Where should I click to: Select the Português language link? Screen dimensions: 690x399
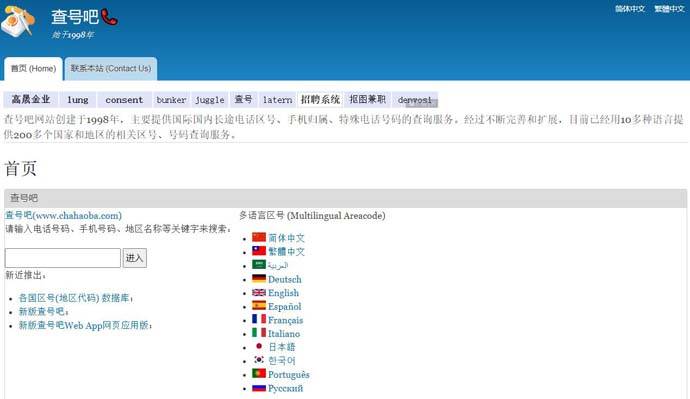[289, 374]
